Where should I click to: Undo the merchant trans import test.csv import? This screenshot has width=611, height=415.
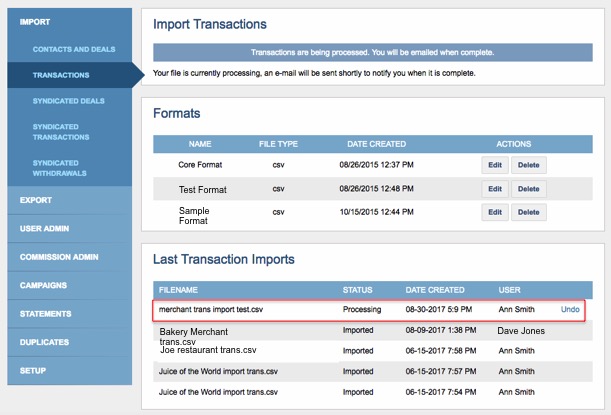570,309
